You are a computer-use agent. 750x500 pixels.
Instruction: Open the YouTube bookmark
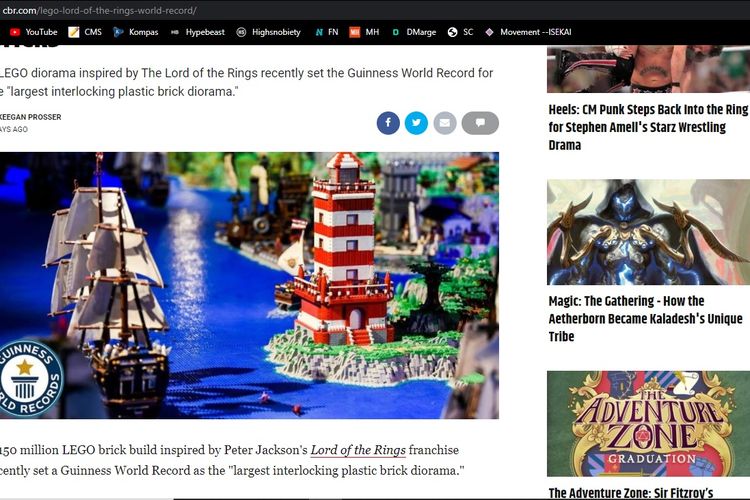coord(33,32)
